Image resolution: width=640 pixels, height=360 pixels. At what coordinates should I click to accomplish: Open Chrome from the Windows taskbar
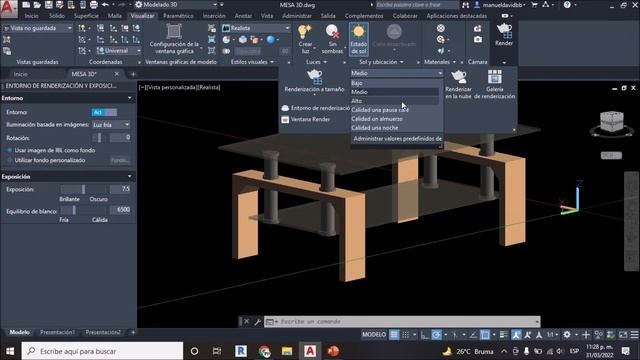[x=264, y=351]
